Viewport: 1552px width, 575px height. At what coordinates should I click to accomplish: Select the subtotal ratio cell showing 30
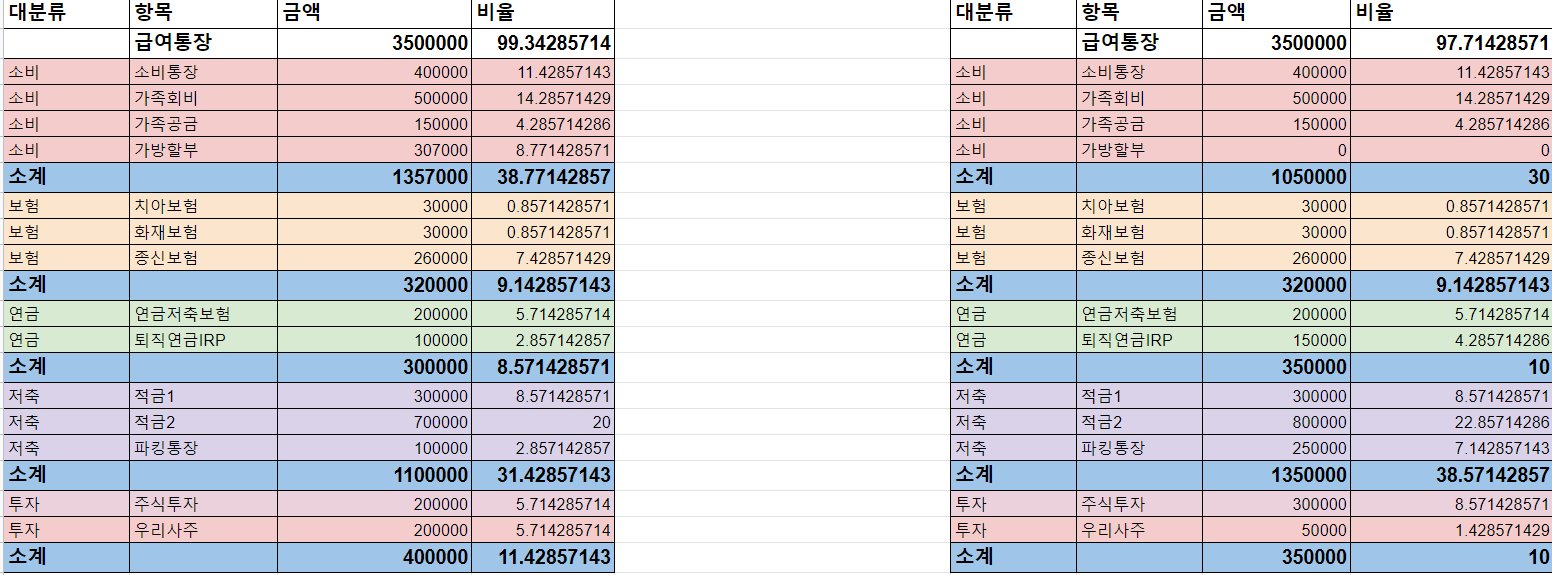1450,178
